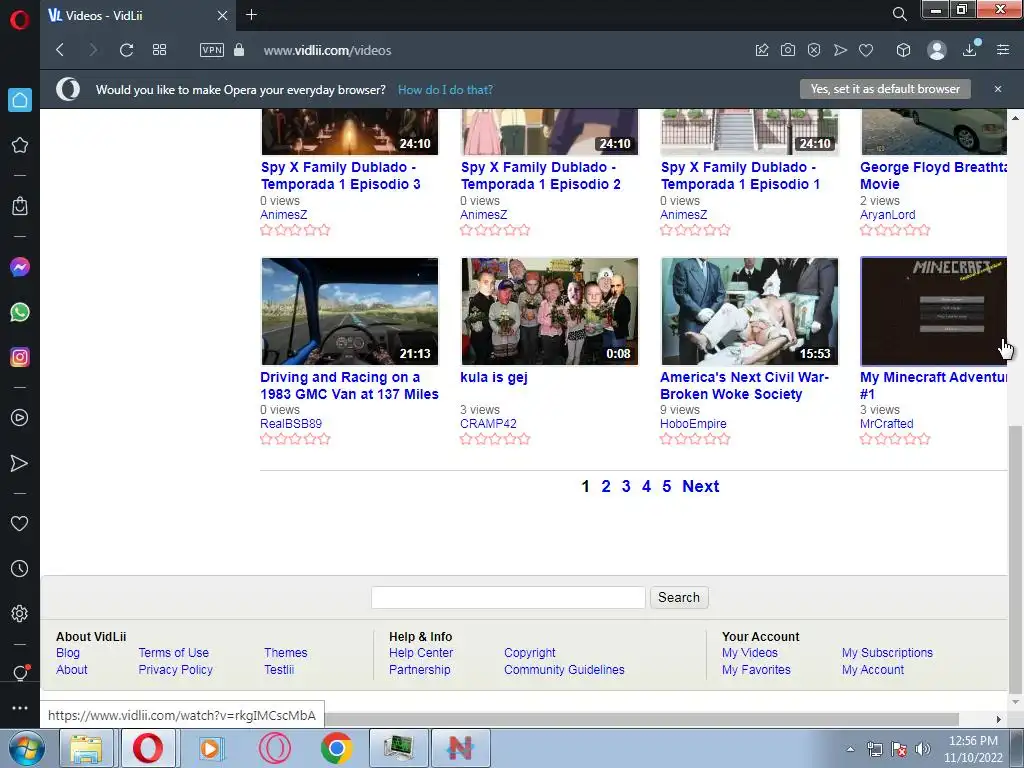Screen dimensions: 1024x768
Task: Go to page 2 of videos
Action: 606,487
